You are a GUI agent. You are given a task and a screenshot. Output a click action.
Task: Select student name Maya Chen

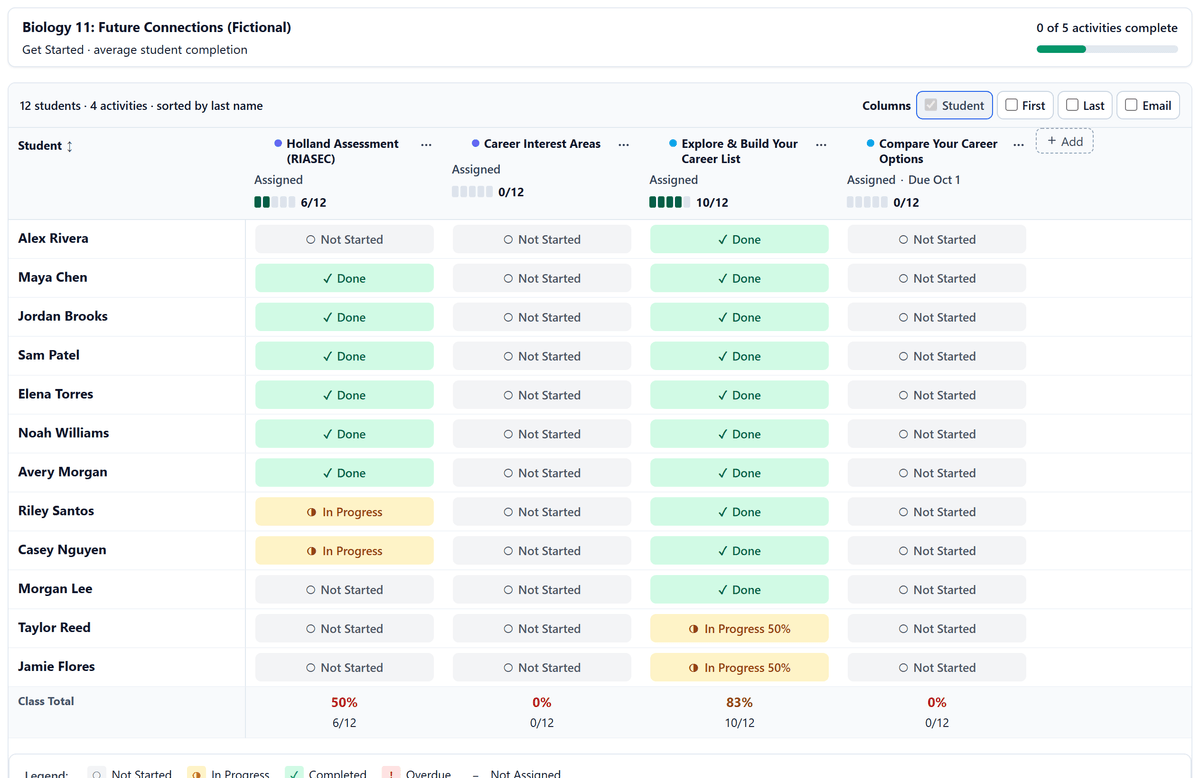(53, 277)
